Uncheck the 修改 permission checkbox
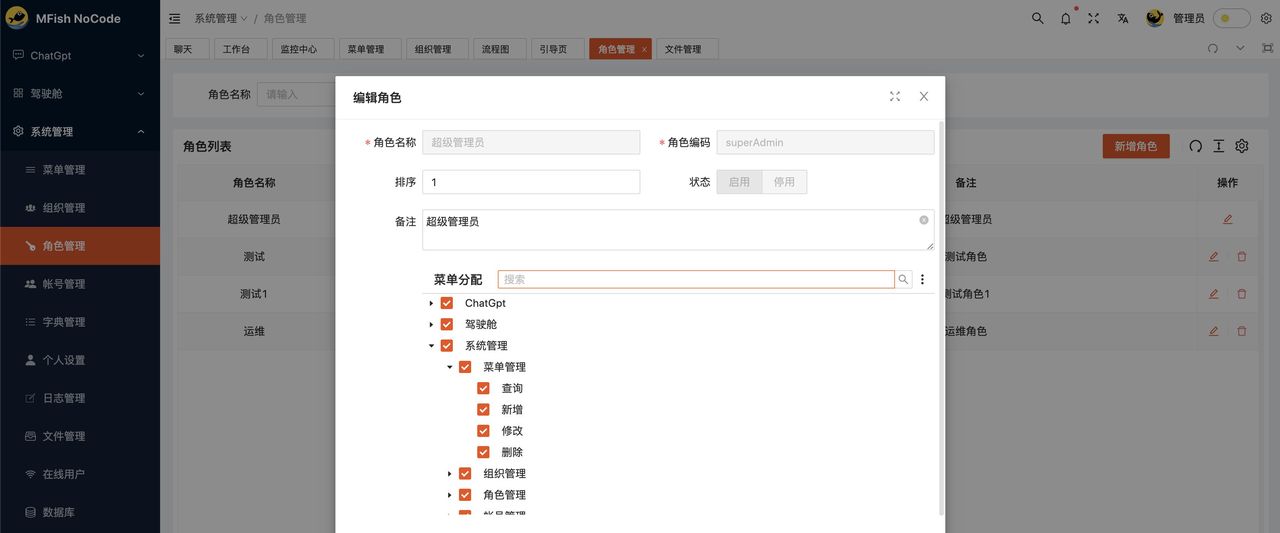The image size is (1280, 533). click(484, 431)
